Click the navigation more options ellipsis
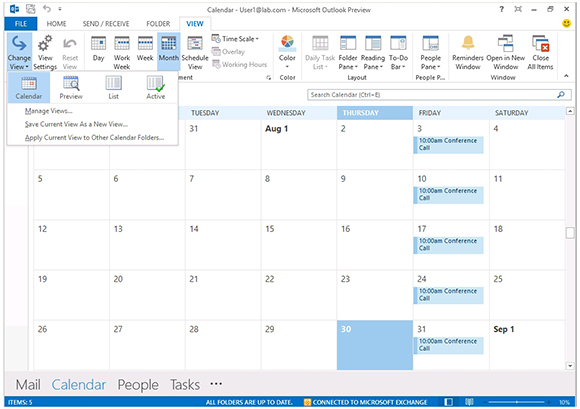This screenshot has height=409, width=580. coord(216,384)
